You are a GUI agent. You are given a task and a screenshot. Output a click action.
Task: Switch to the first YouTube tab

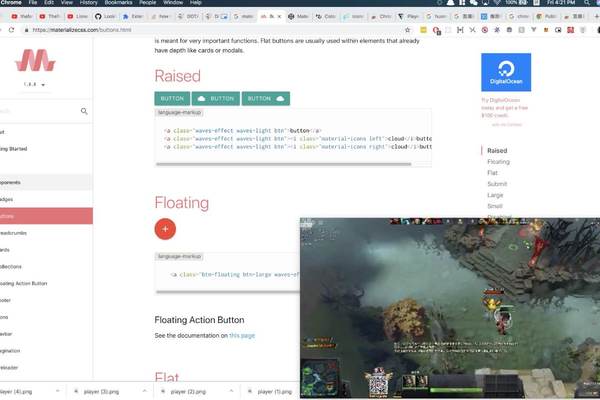click(x=22, y=16)
